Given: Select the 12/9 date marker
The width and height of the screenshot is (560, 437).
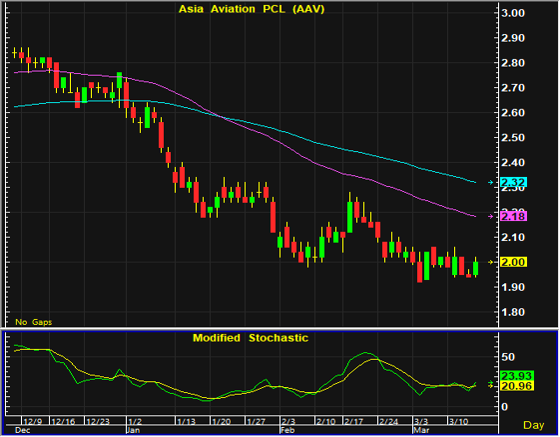Looking at the screenshot, I should click(32, 422).
